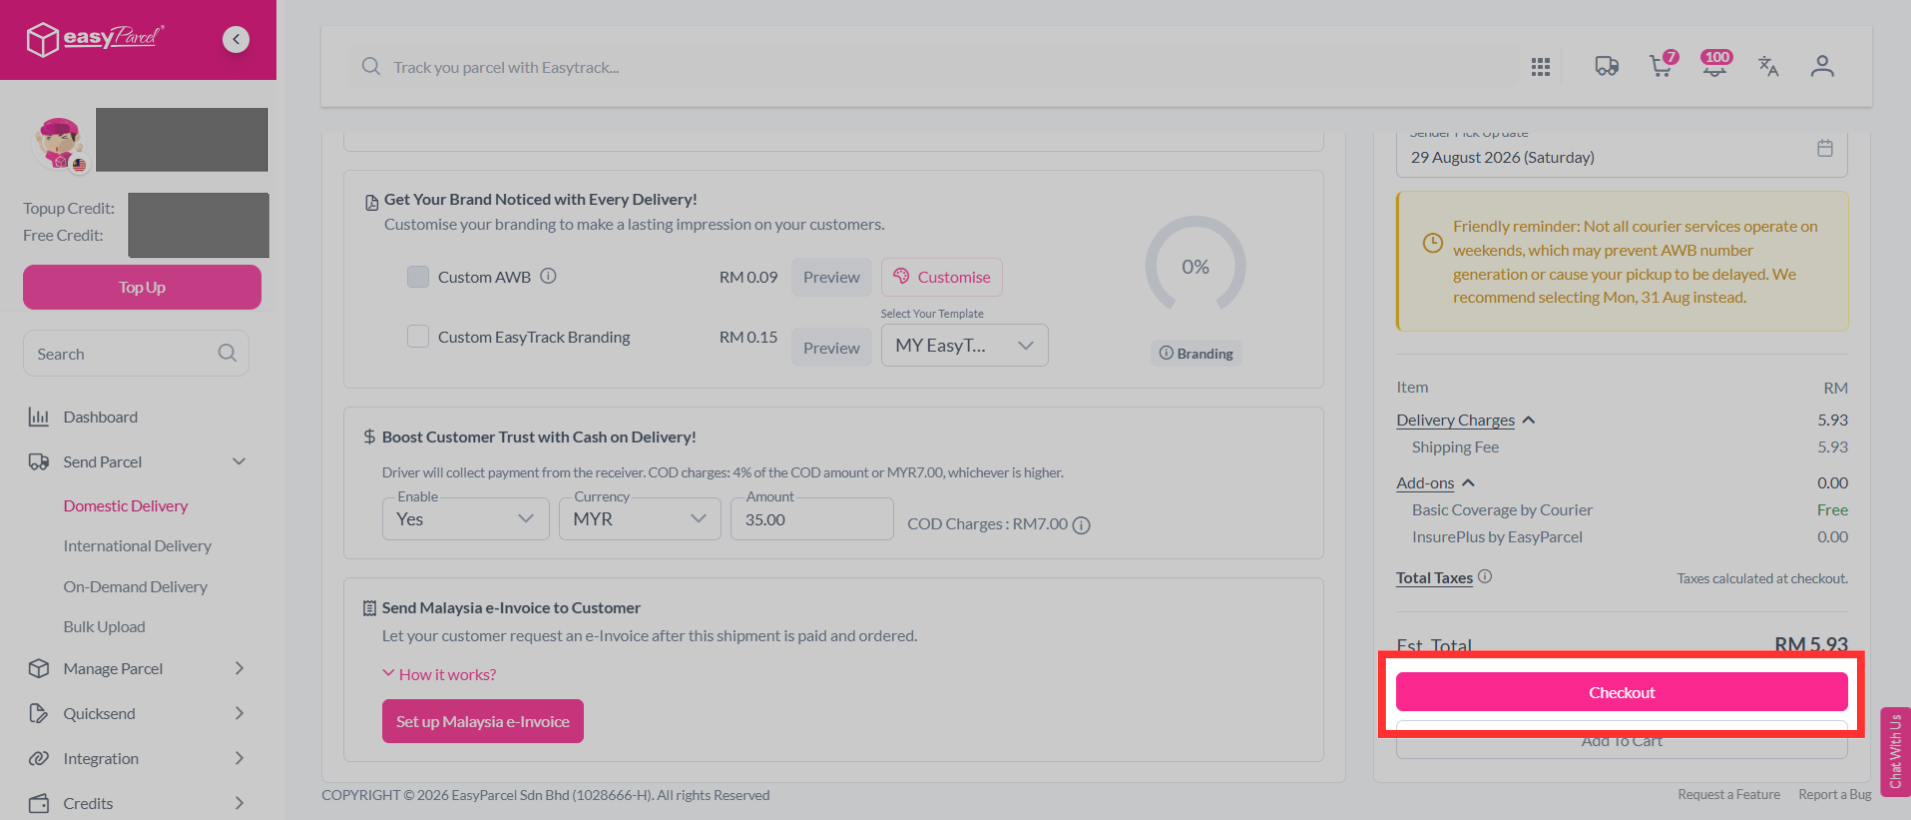Enable the Custom EasyTrack Branding checkbox
The width and height of the screenshot is (1911, 820).
tap(418, 337)
